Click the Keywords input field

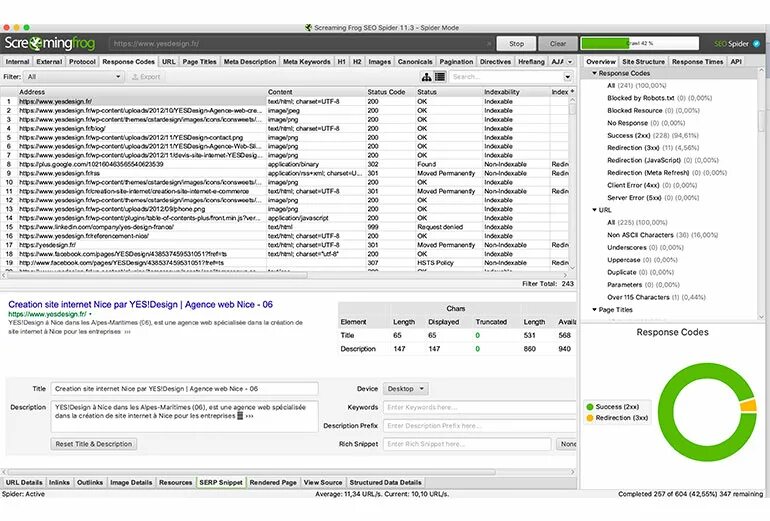click(x=479, y=407)
